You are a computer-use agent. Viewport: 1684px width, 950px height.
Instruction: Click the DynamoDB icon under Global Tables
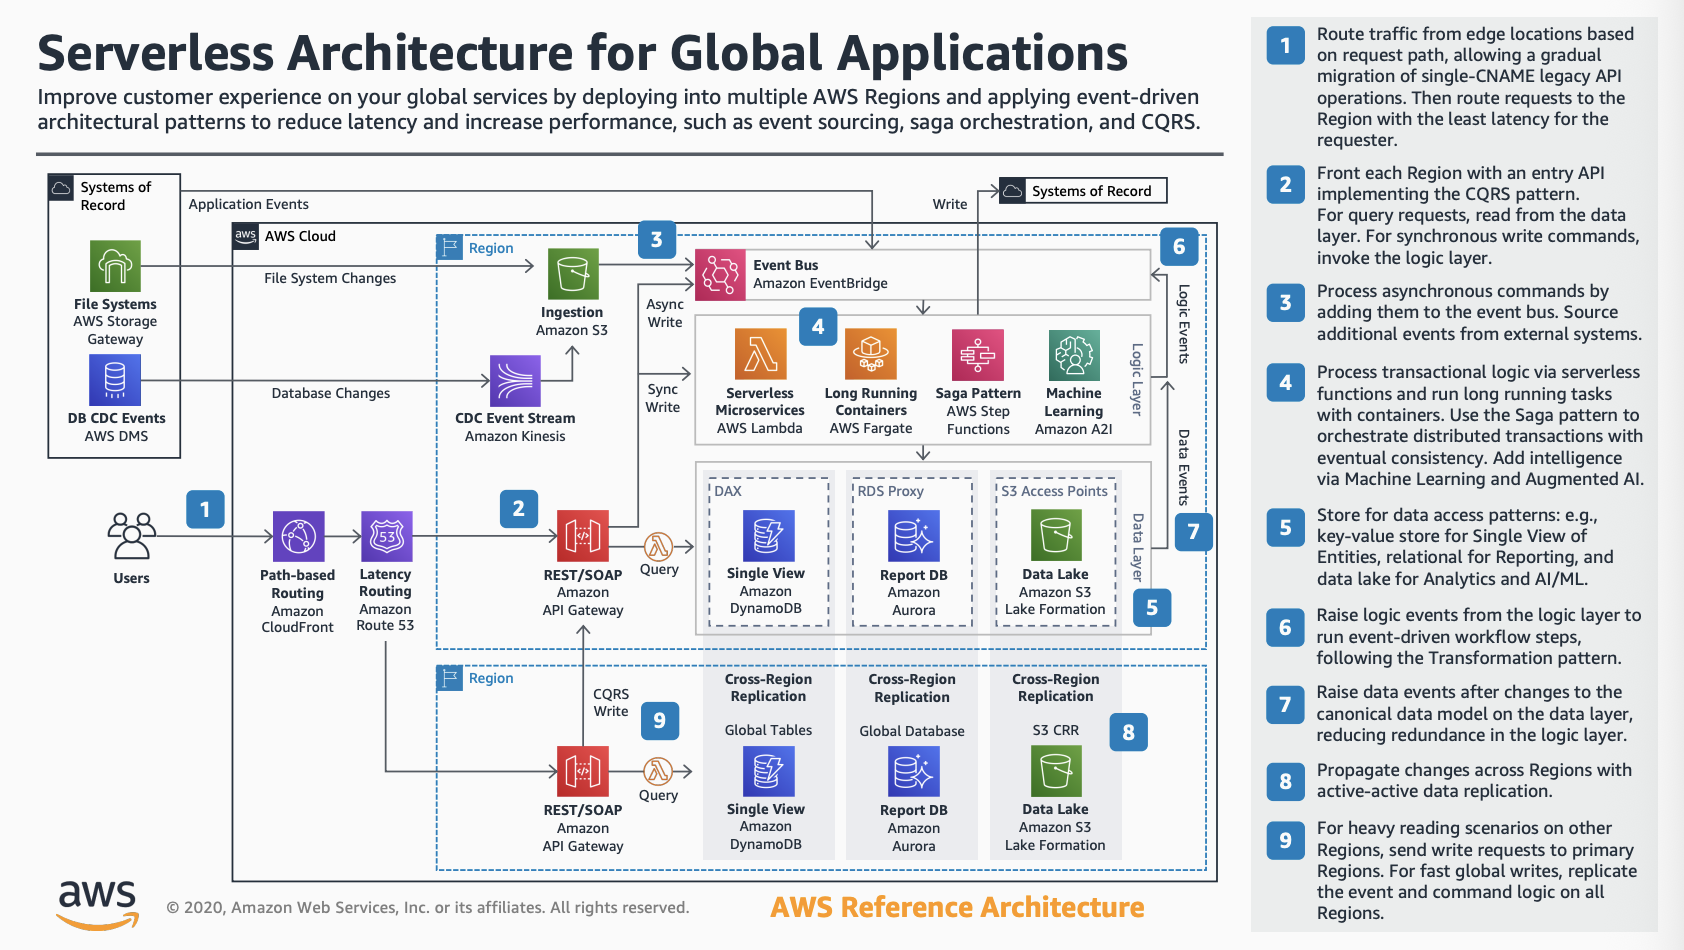[x=768, y=771]
